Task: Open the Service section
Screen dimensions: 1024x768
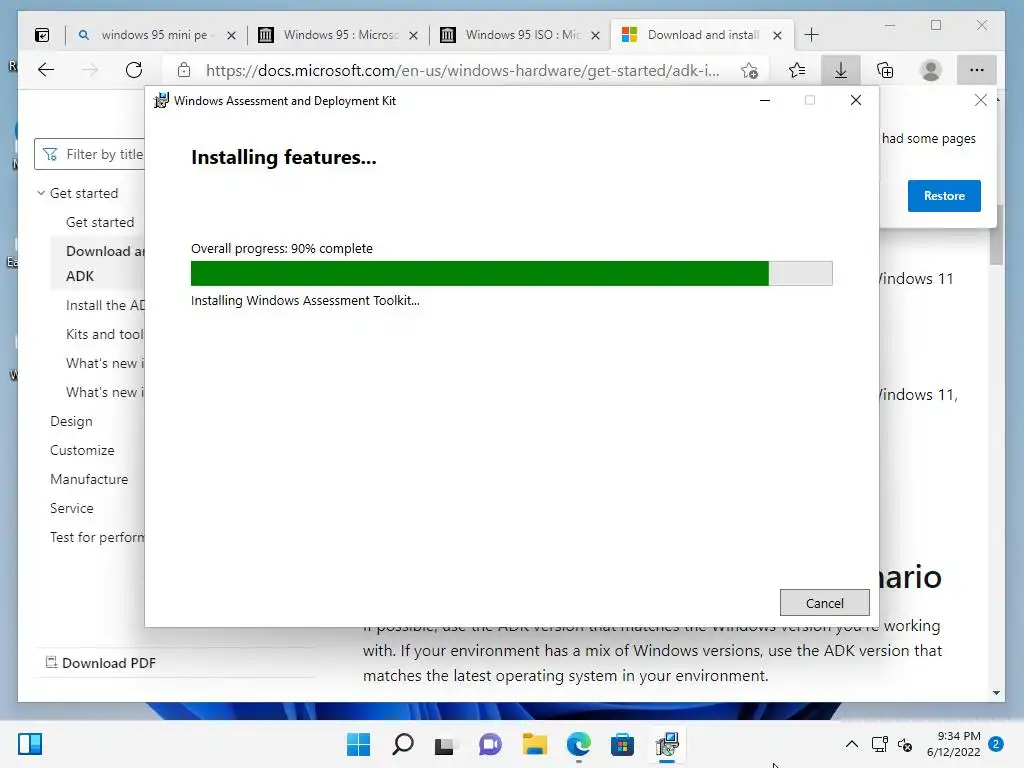Action: pyautogui.click(x=72, y=508)
